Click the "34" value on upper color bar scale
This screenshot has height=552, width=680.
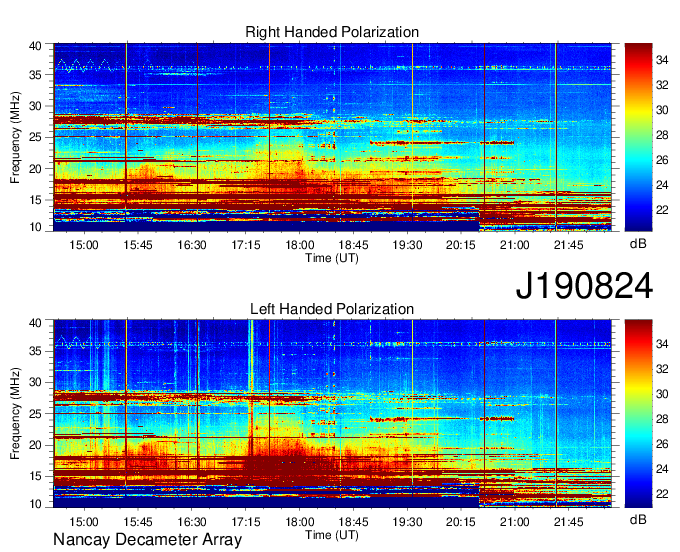662,60
